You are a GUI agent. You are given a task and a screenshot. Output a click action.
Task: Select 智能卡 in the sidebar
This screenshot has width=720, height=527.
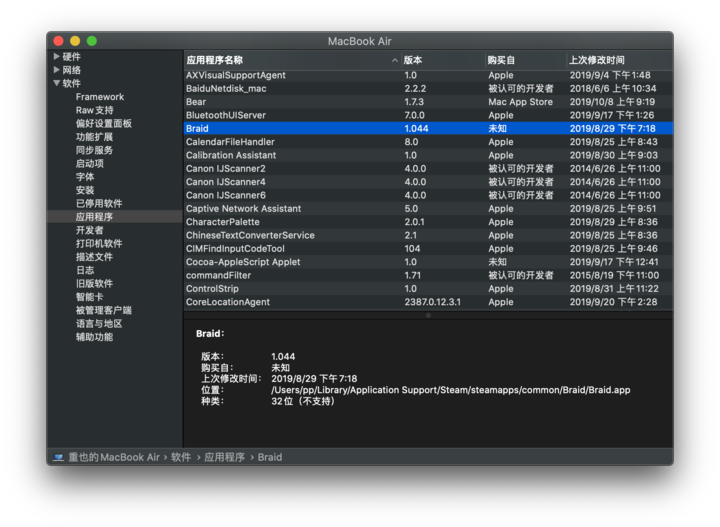[x=90, y=297]
